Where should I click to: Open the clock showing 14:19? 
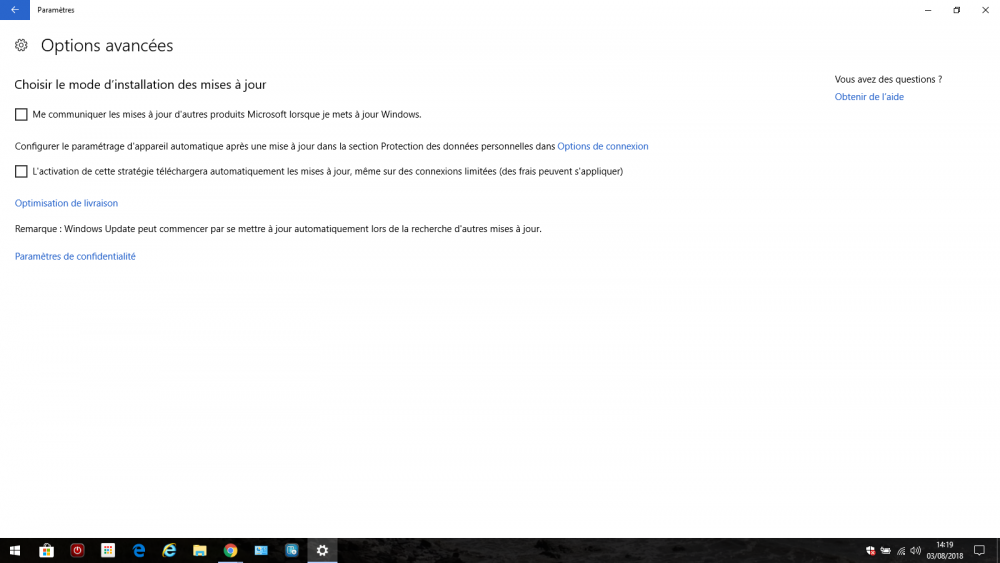point(945,550)
